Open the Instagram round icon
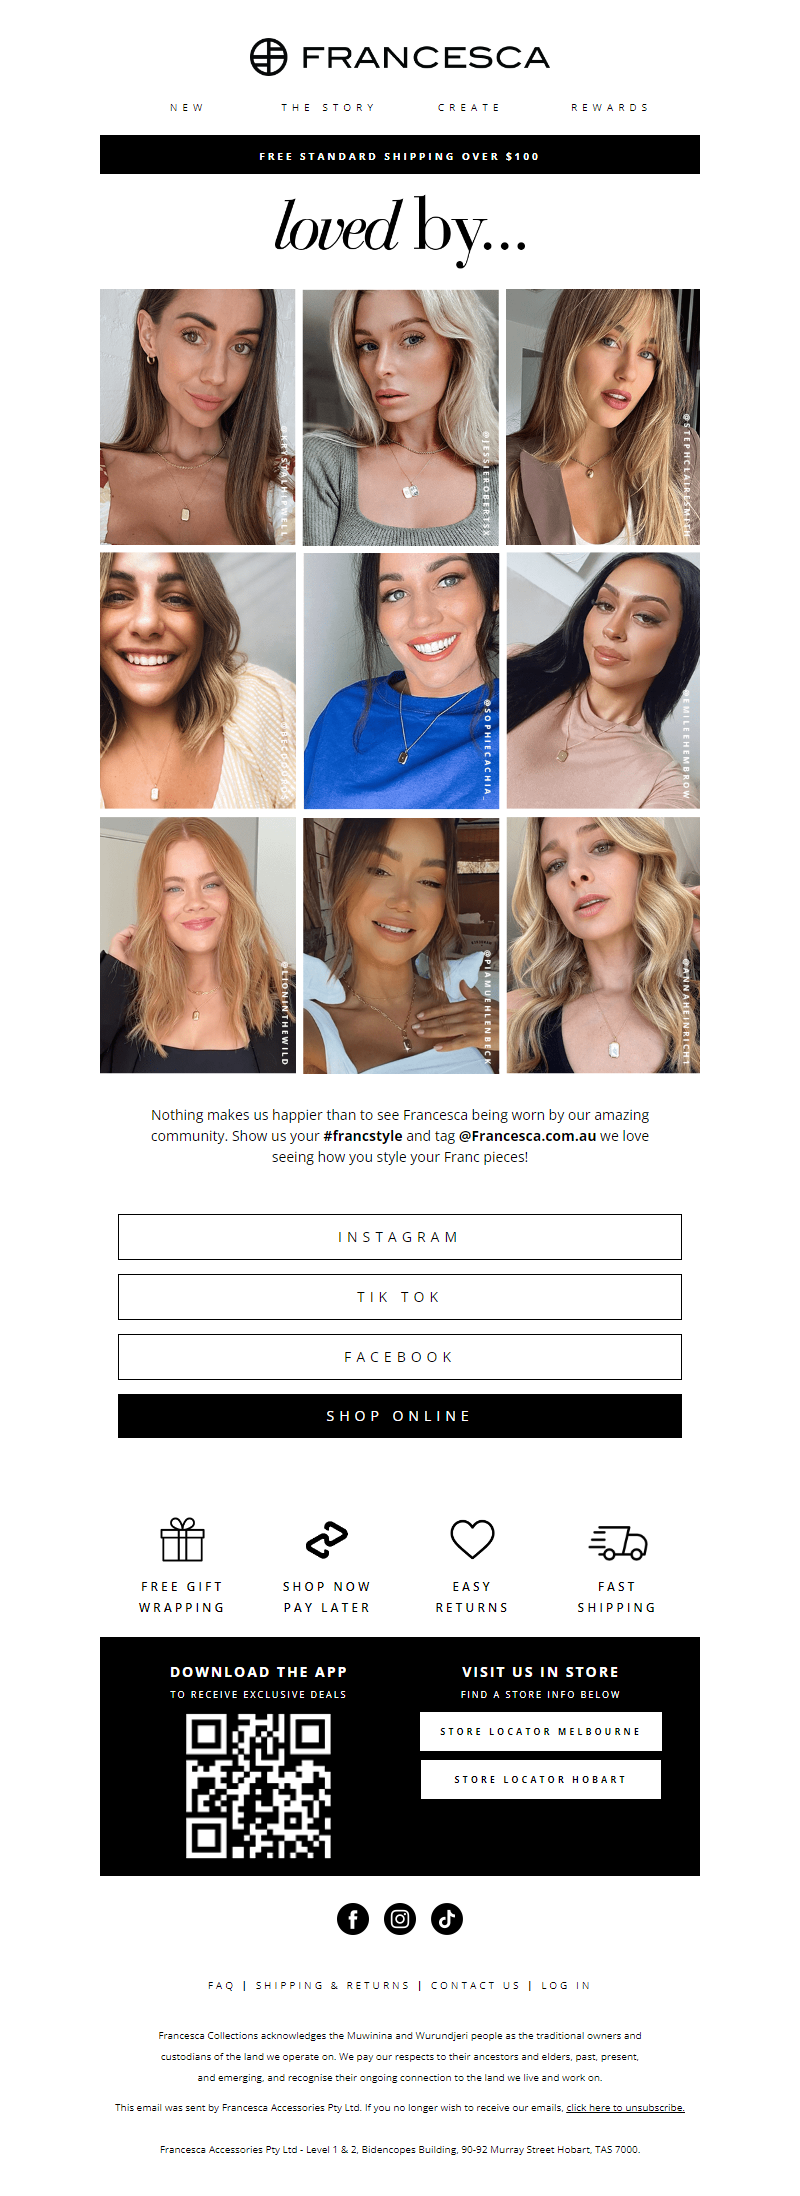This screenshot has width=800, height=2196. pyautogui.click(x=400, y=1918)
